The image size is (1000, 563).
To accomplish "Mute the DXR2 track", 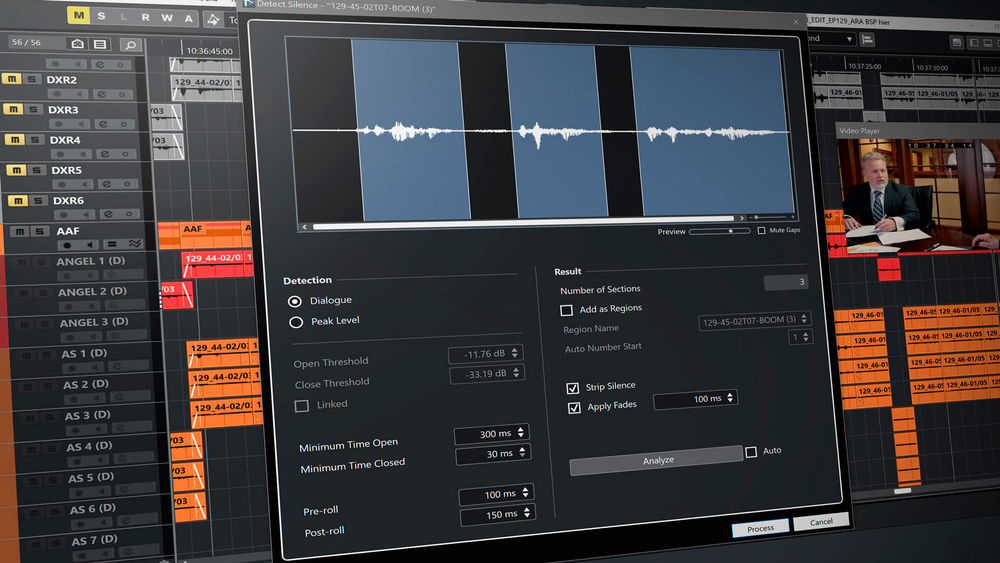I will (12, 79).
